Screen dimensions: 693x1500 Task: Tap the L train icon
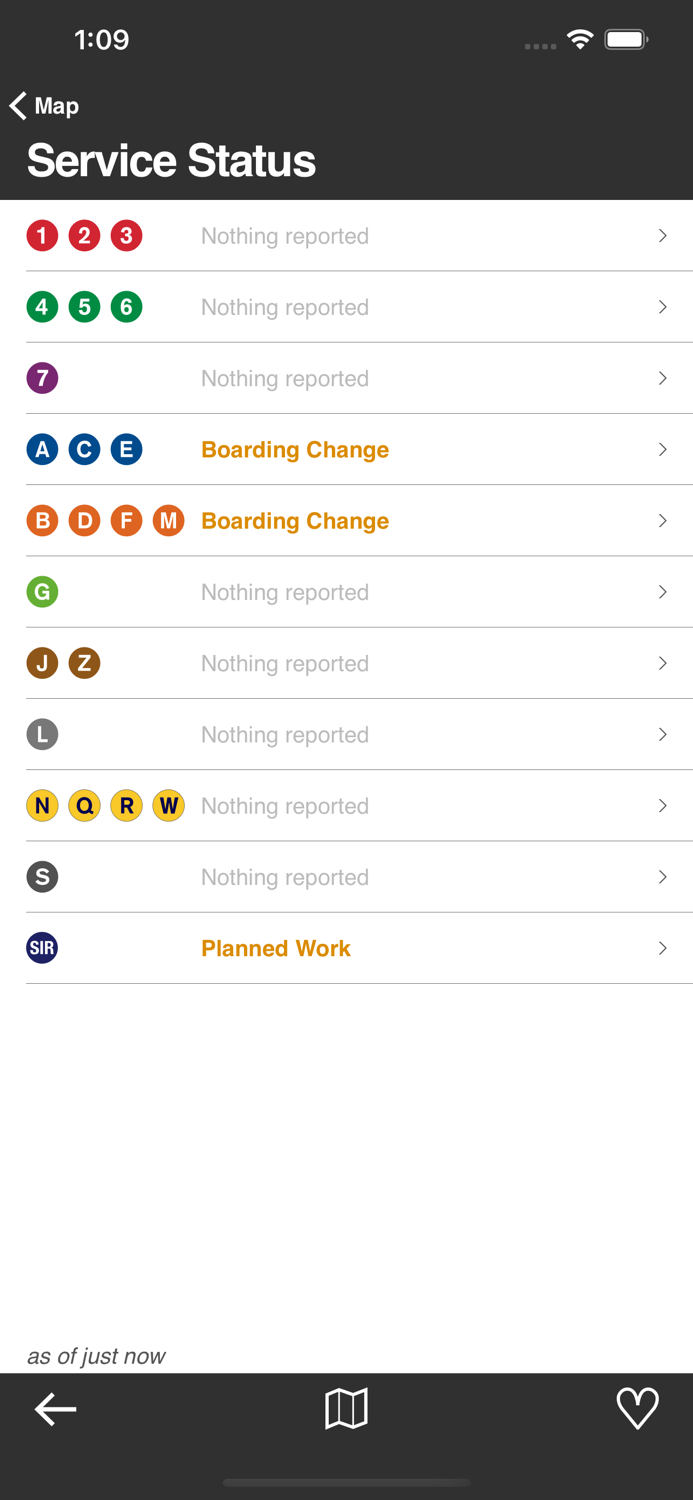pos(42,734)
